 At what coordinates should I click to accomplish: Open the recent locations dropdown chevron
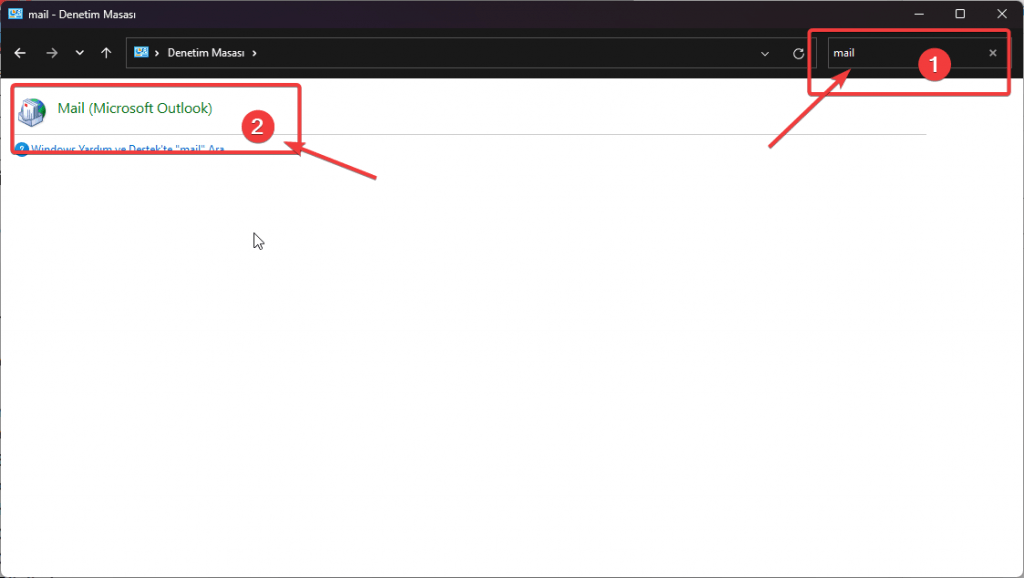point(80,53)
